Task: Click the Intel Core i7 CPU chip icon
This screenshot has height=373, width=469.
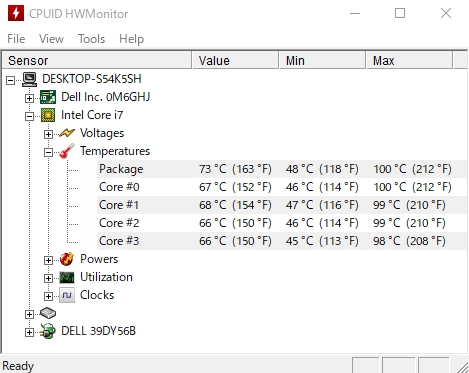Action: (x=48, y=115)
